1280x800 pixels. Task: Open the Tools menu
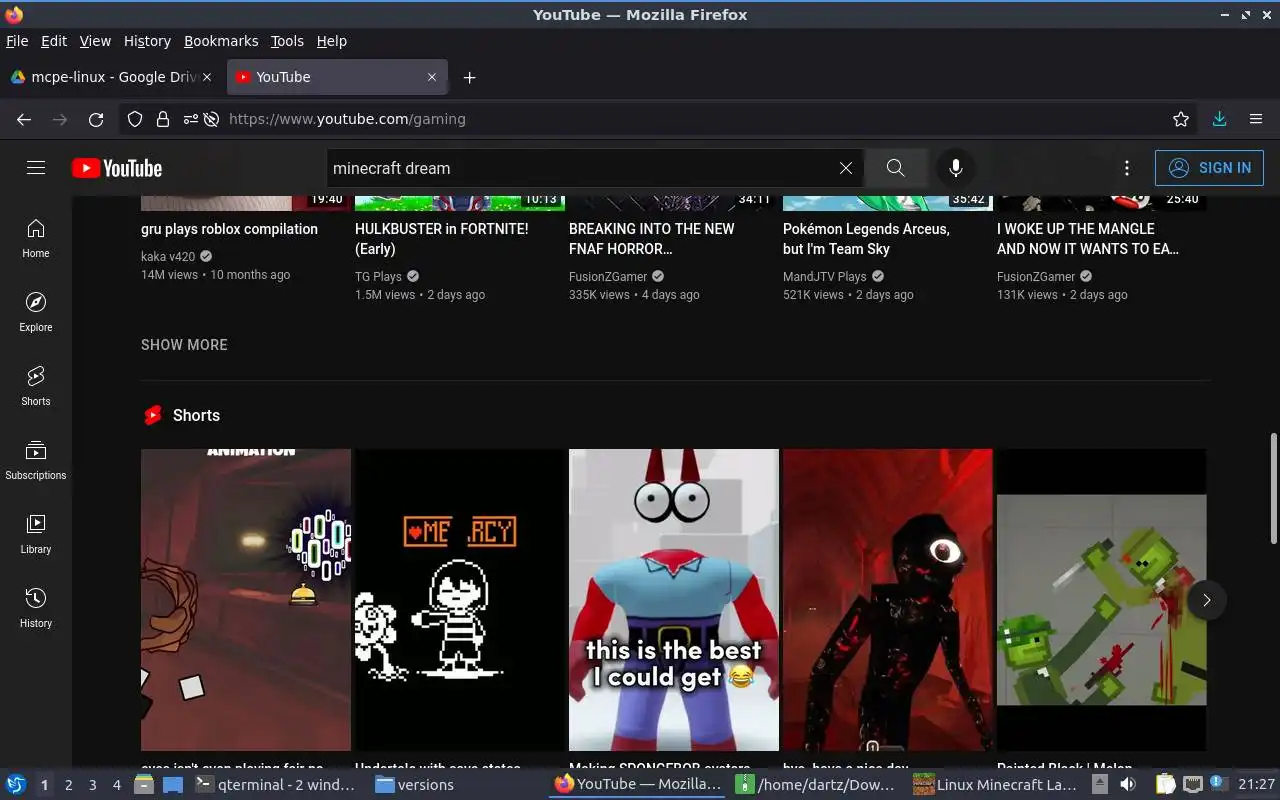(287, 41)
